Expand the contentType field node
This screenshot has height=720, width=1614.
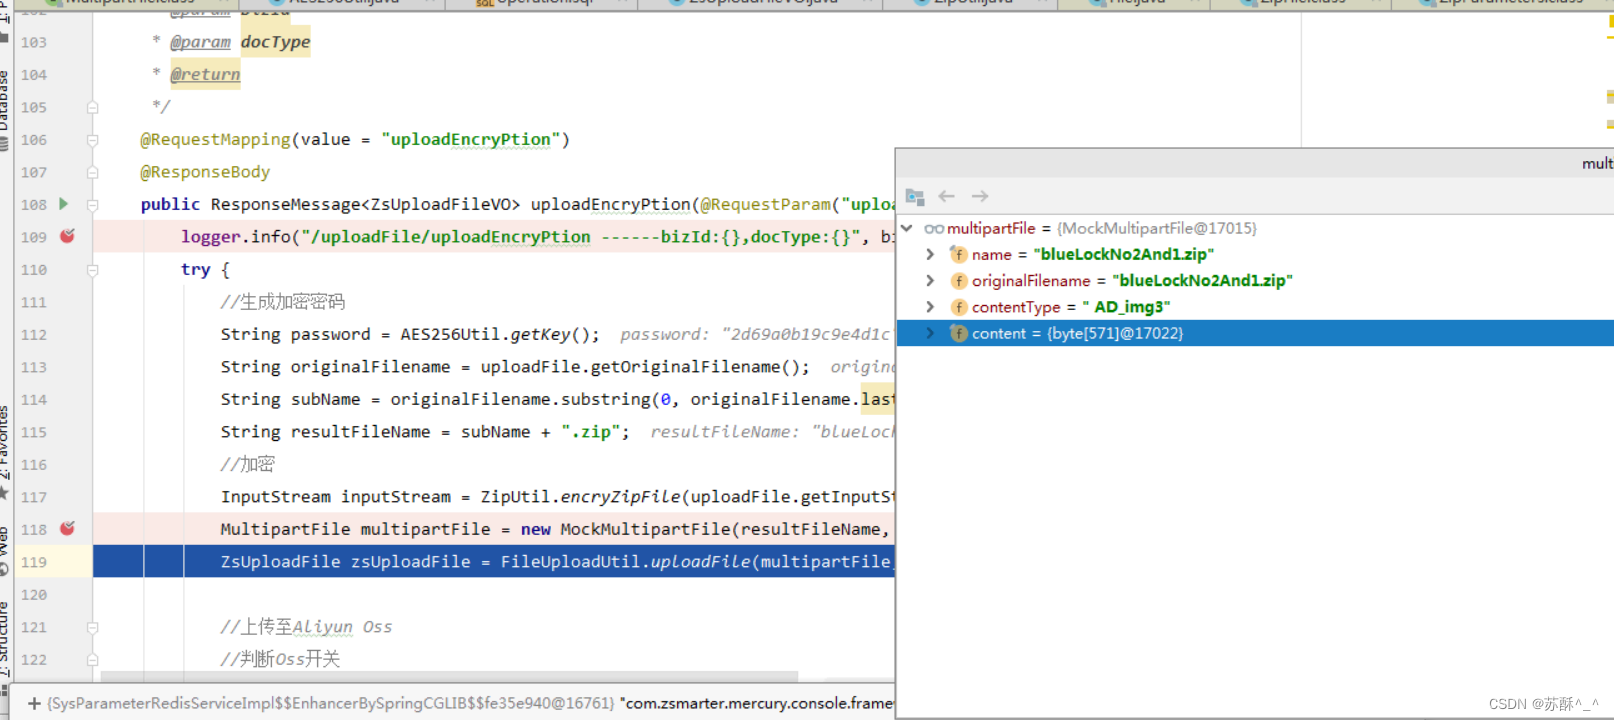930,306
